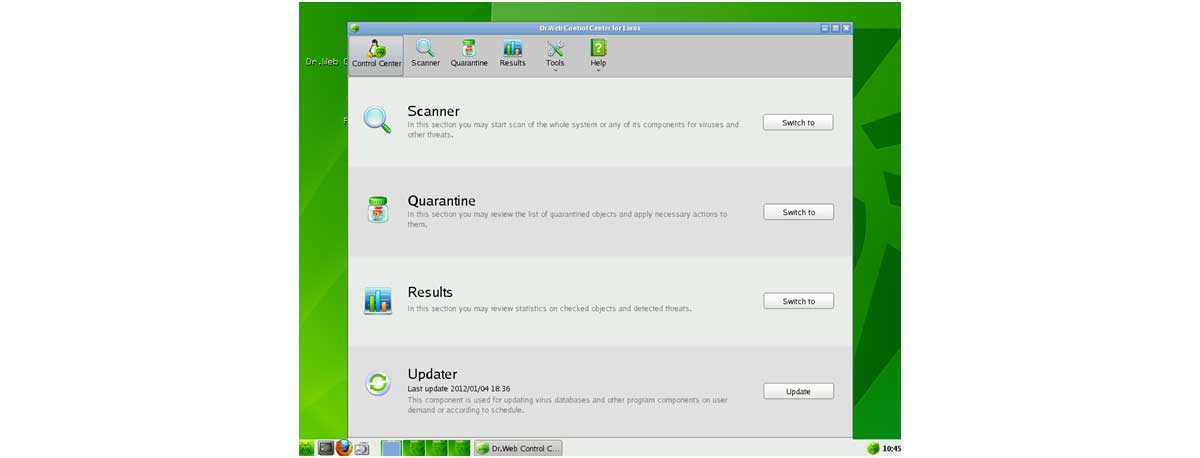Image resolution: width=1200 pixels, height=458 pixels.
Task: Click the Scanner section magnifier icon
Action: pos(377,121)
